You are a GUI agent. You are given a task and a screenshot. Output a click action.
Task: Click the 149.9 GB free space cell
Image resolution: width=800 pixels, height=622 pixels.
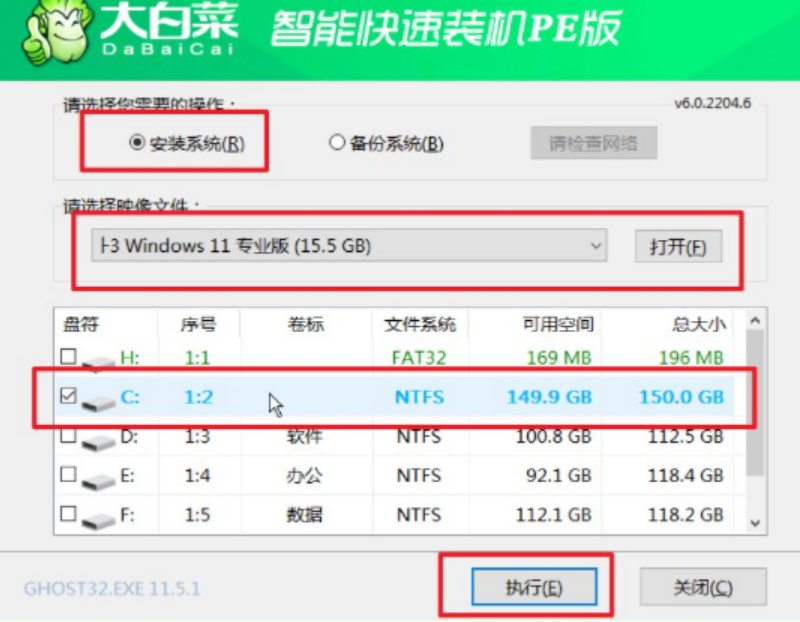549,397
